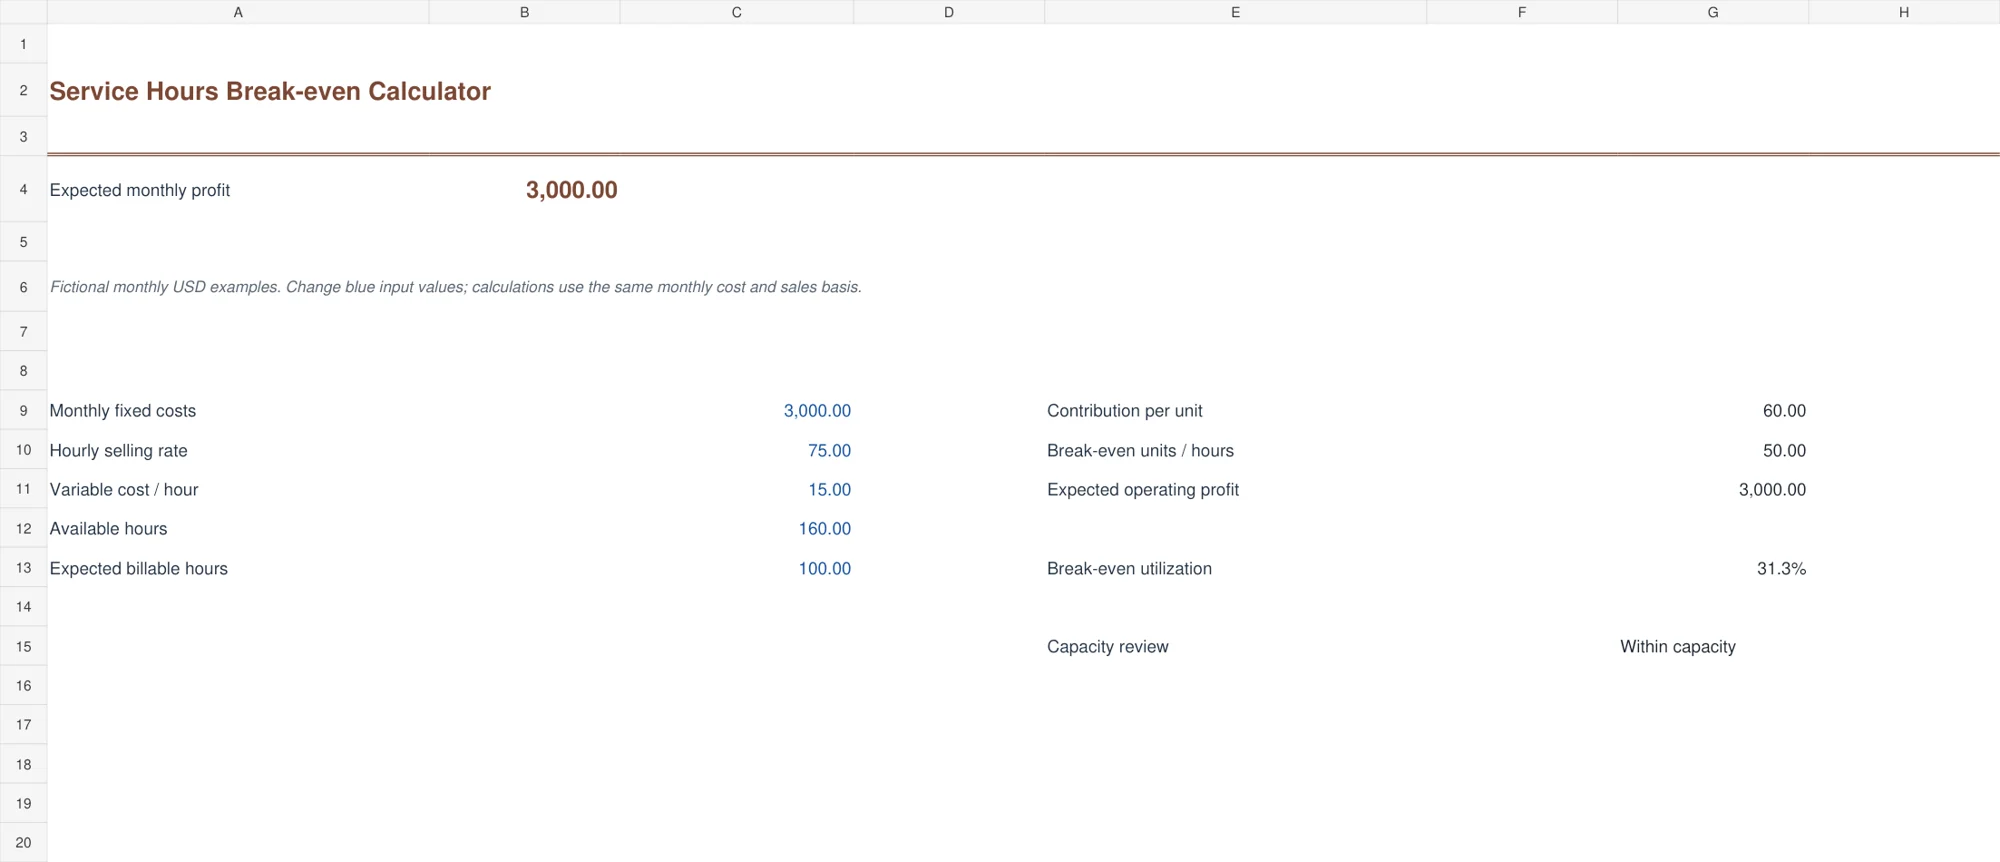Select the 'Hourly selling rate' label

(x=119, y=451)
